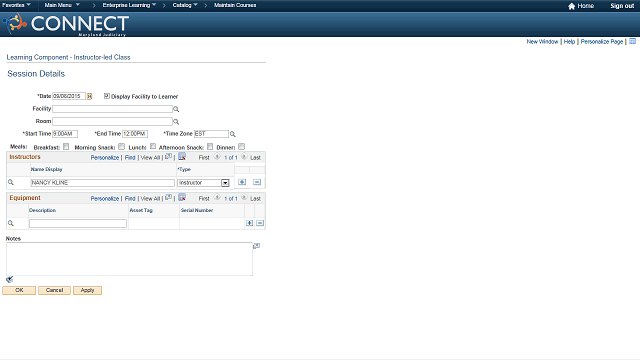Expand the Favorites menu
The image size is (640, 360).
[x=16, y=5]
